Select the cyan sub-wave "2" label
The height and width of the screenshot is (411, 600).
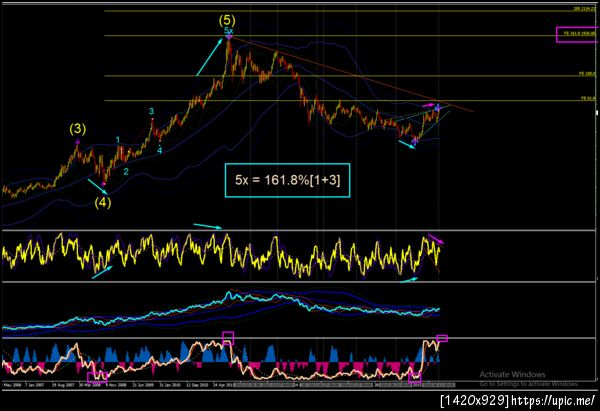tap(126, 171)
